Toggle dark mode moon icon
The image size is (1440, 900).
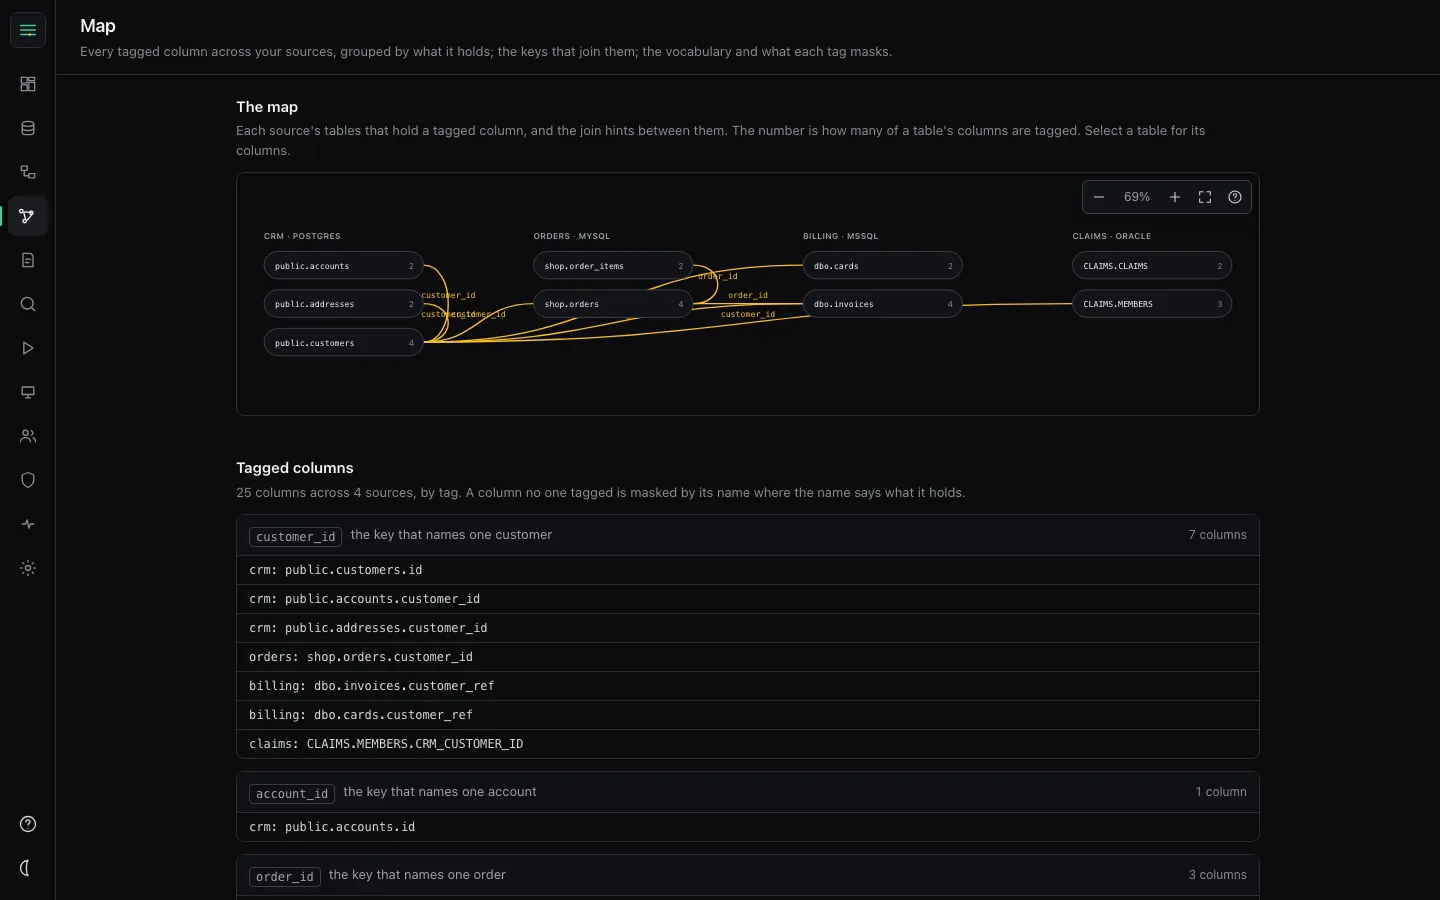click(28, 868)
